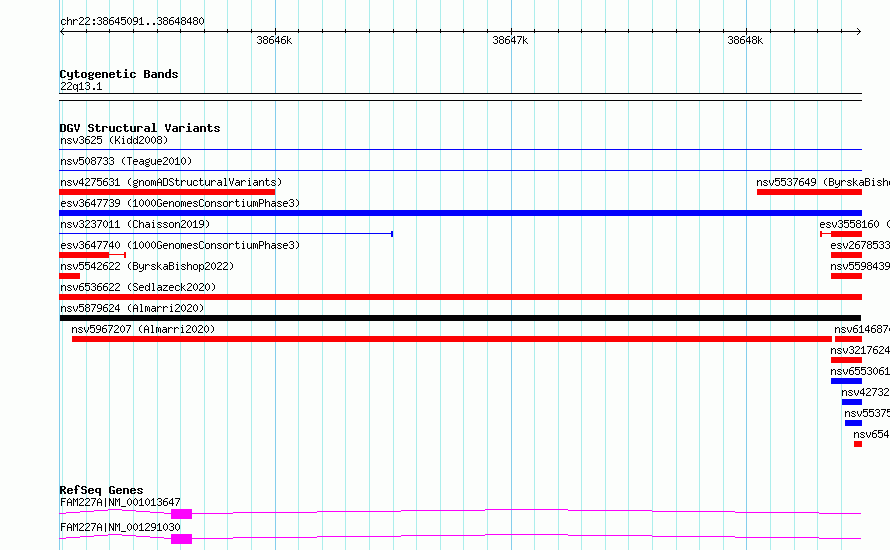Open the Cytogenetic Bands track heading
Screen dimensions: 890x550
[119, 74]
